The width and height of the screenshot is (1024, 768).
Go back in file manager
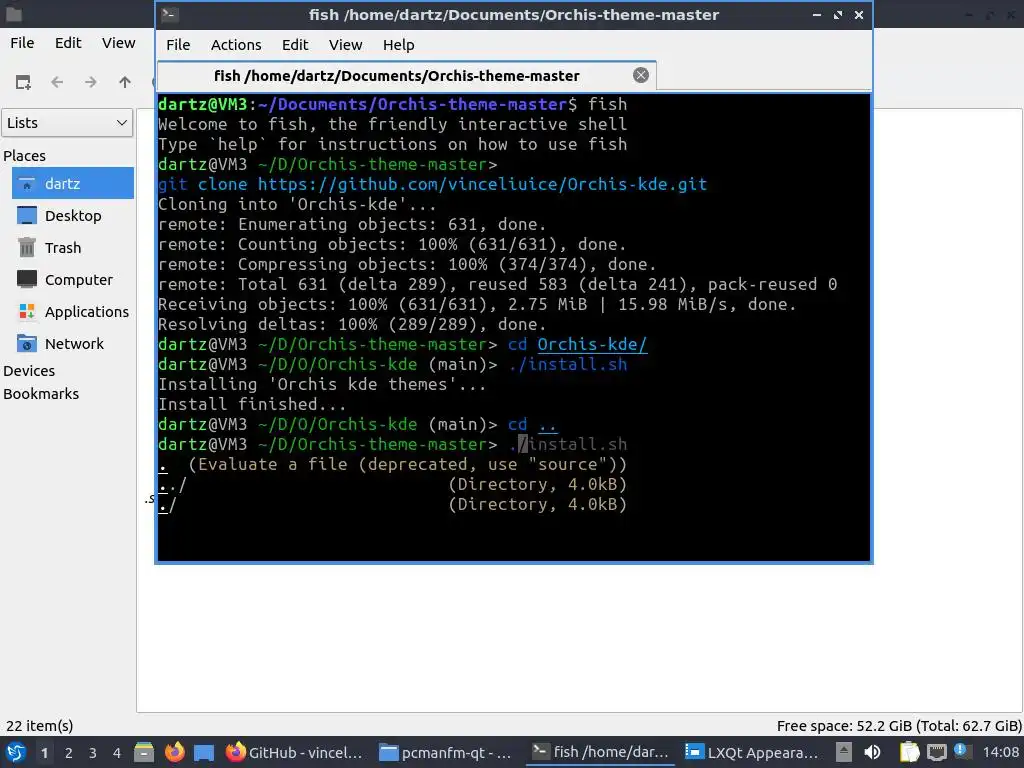click(x=57, y=82)
